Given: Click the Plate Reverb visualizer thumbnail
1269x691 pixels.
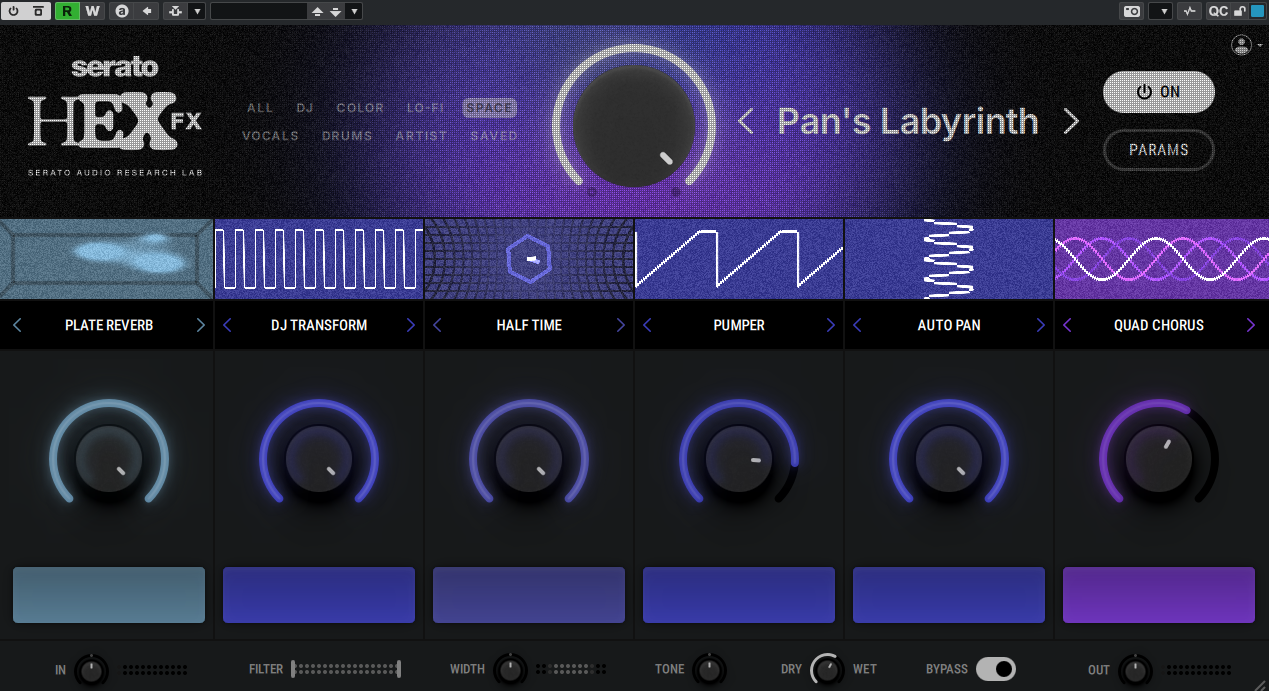Looking at the screenshot, I should click(x=106, y=259).
